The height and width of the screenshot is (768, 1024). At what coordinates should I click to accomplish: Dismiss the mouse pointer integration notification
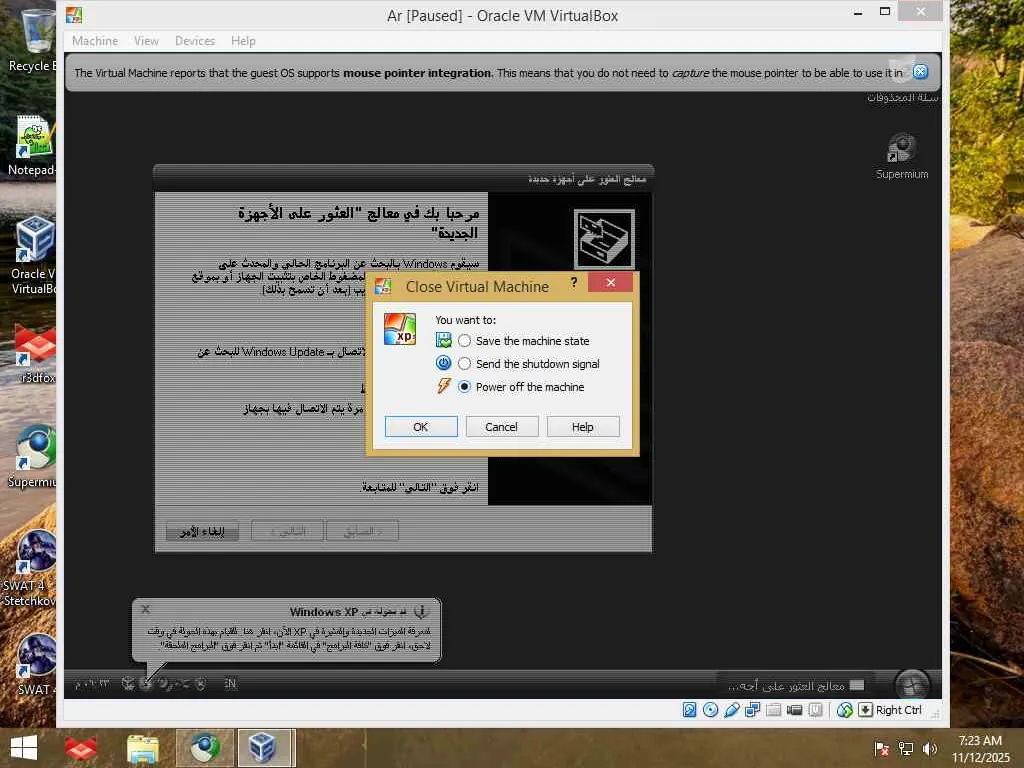920,72
